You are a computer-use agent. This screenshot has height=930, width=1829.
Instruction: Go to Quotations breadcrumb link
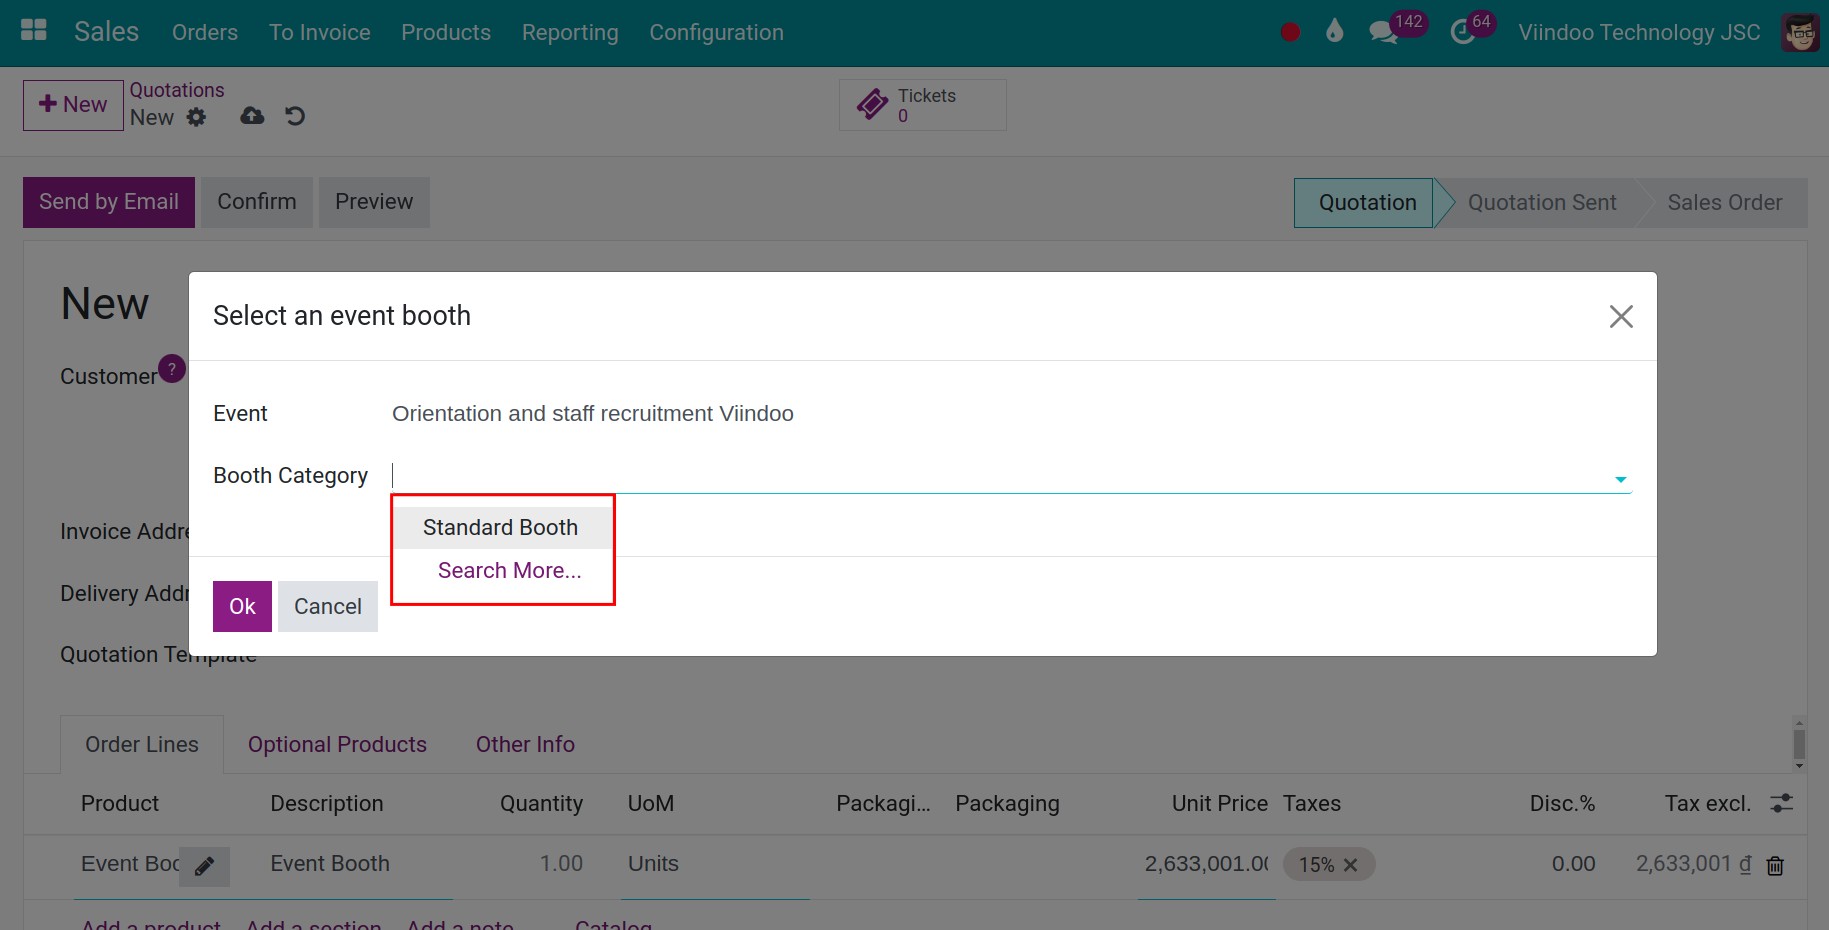177,90
